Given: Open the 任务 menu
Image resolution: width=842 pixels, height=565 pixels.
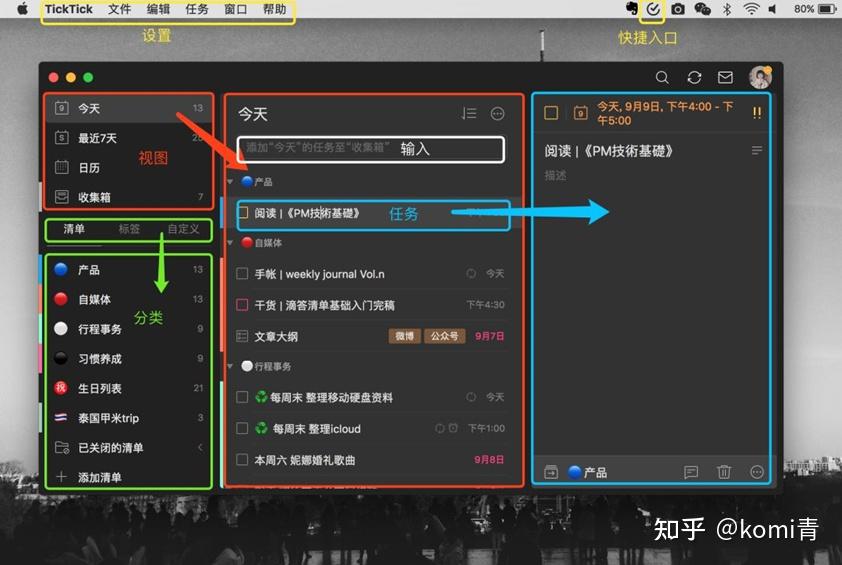Looking at the screenshot, I should [197, 9].
